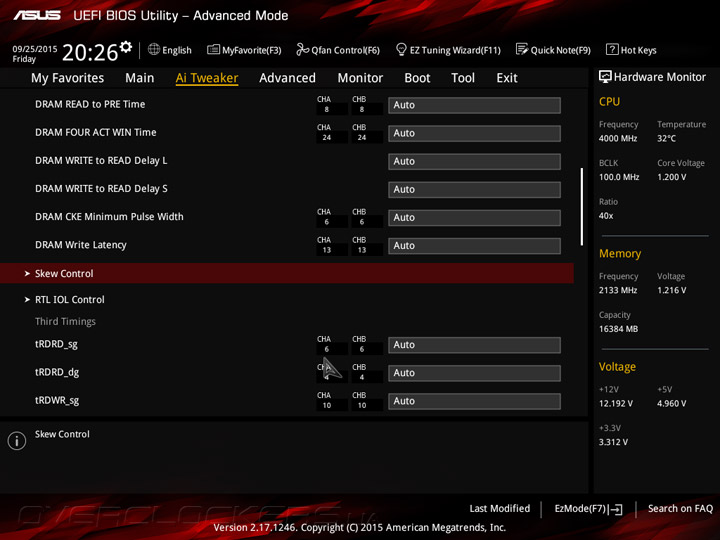Open Quick Note notepad icon
Viewport: 720px width, 540px height.
tap(522, 49)
